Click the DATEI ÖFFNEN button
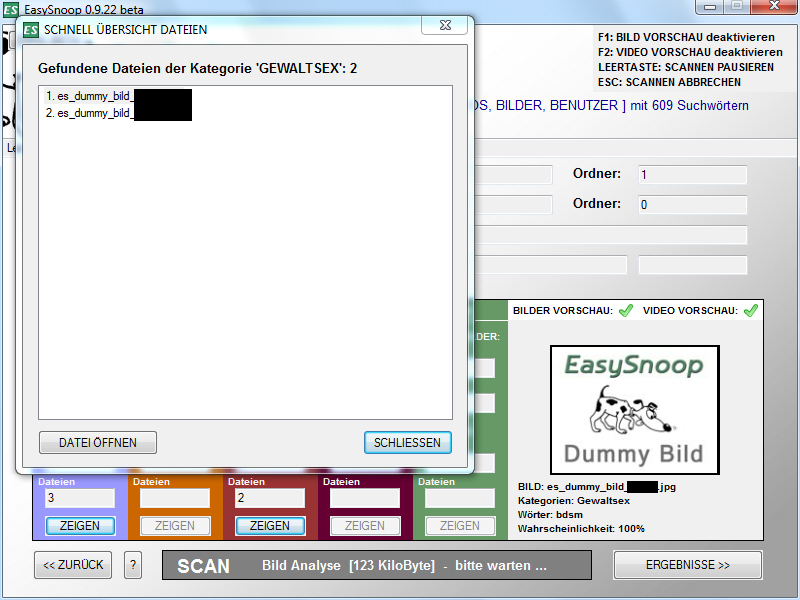 [98, 442]
